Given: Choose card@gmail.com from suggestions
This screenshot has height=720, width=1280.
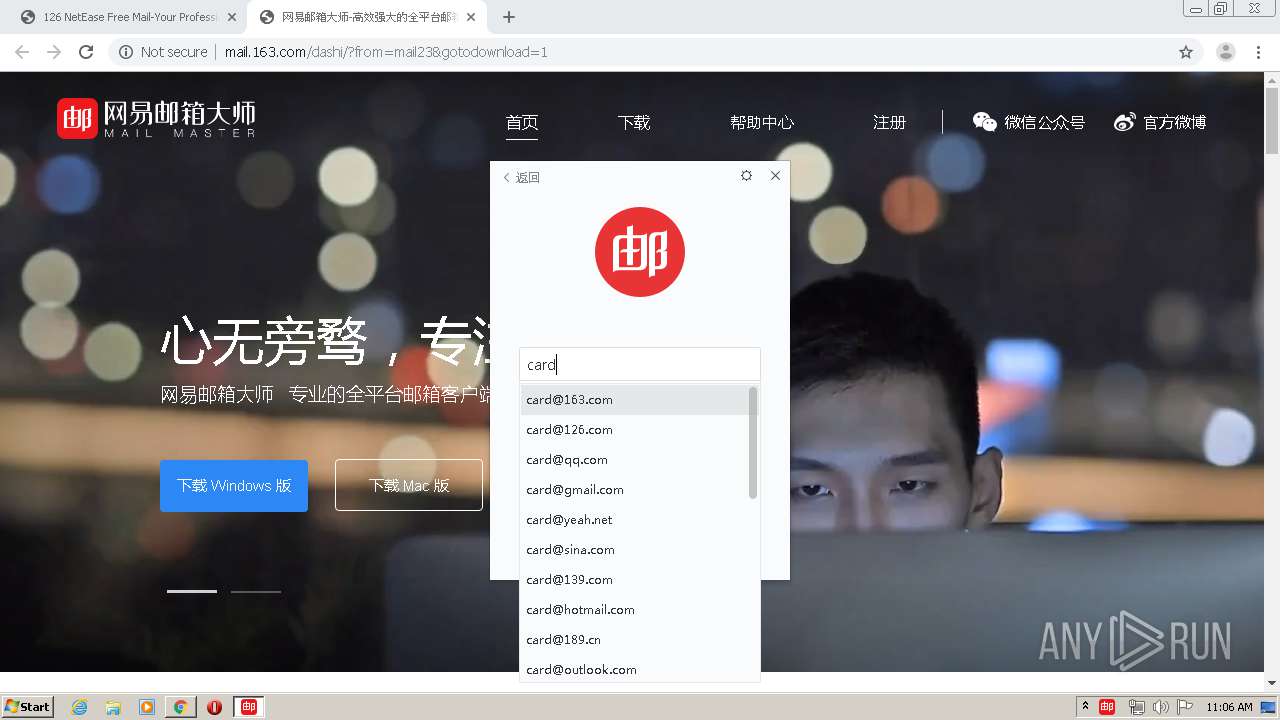Looking at the screenshot, I should point(634,490).
